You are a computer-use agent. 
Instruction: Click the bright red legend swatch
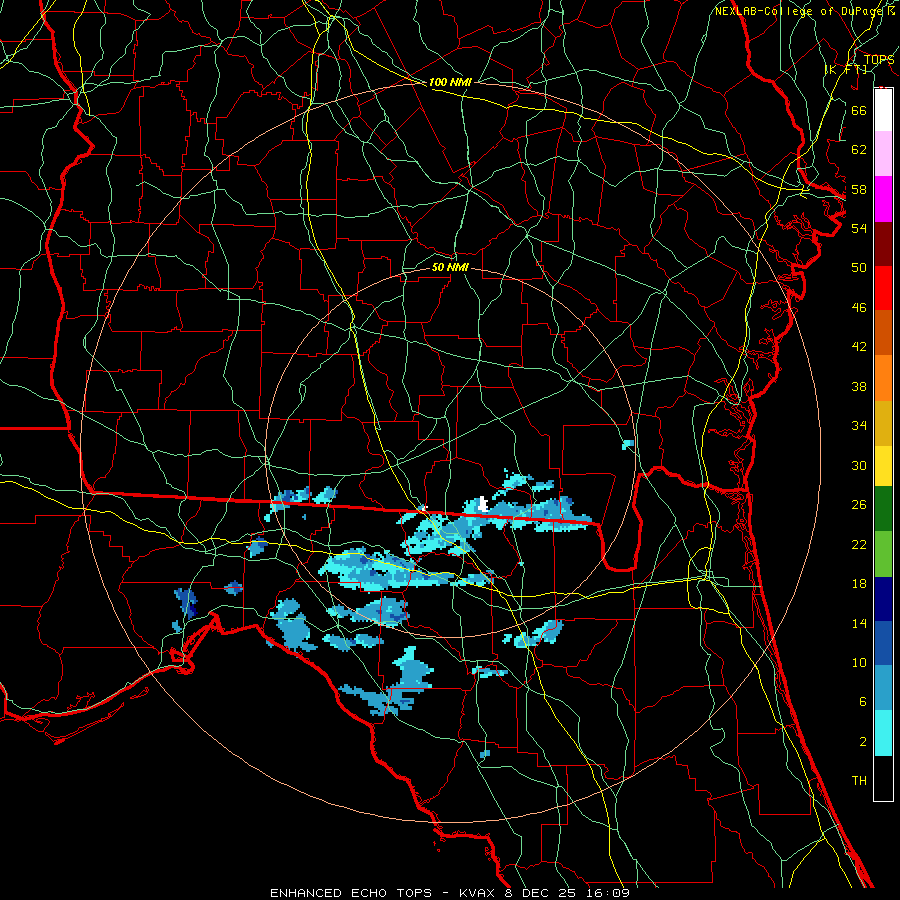coord(883,288)
